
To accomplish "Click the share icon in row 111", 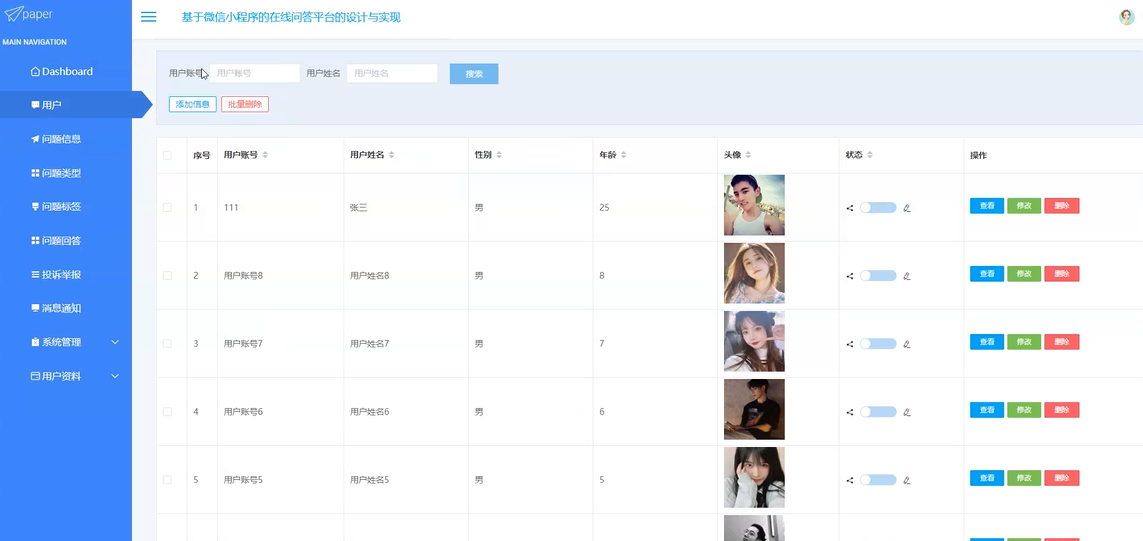I will pyautogui.click(x=850, y=208).
